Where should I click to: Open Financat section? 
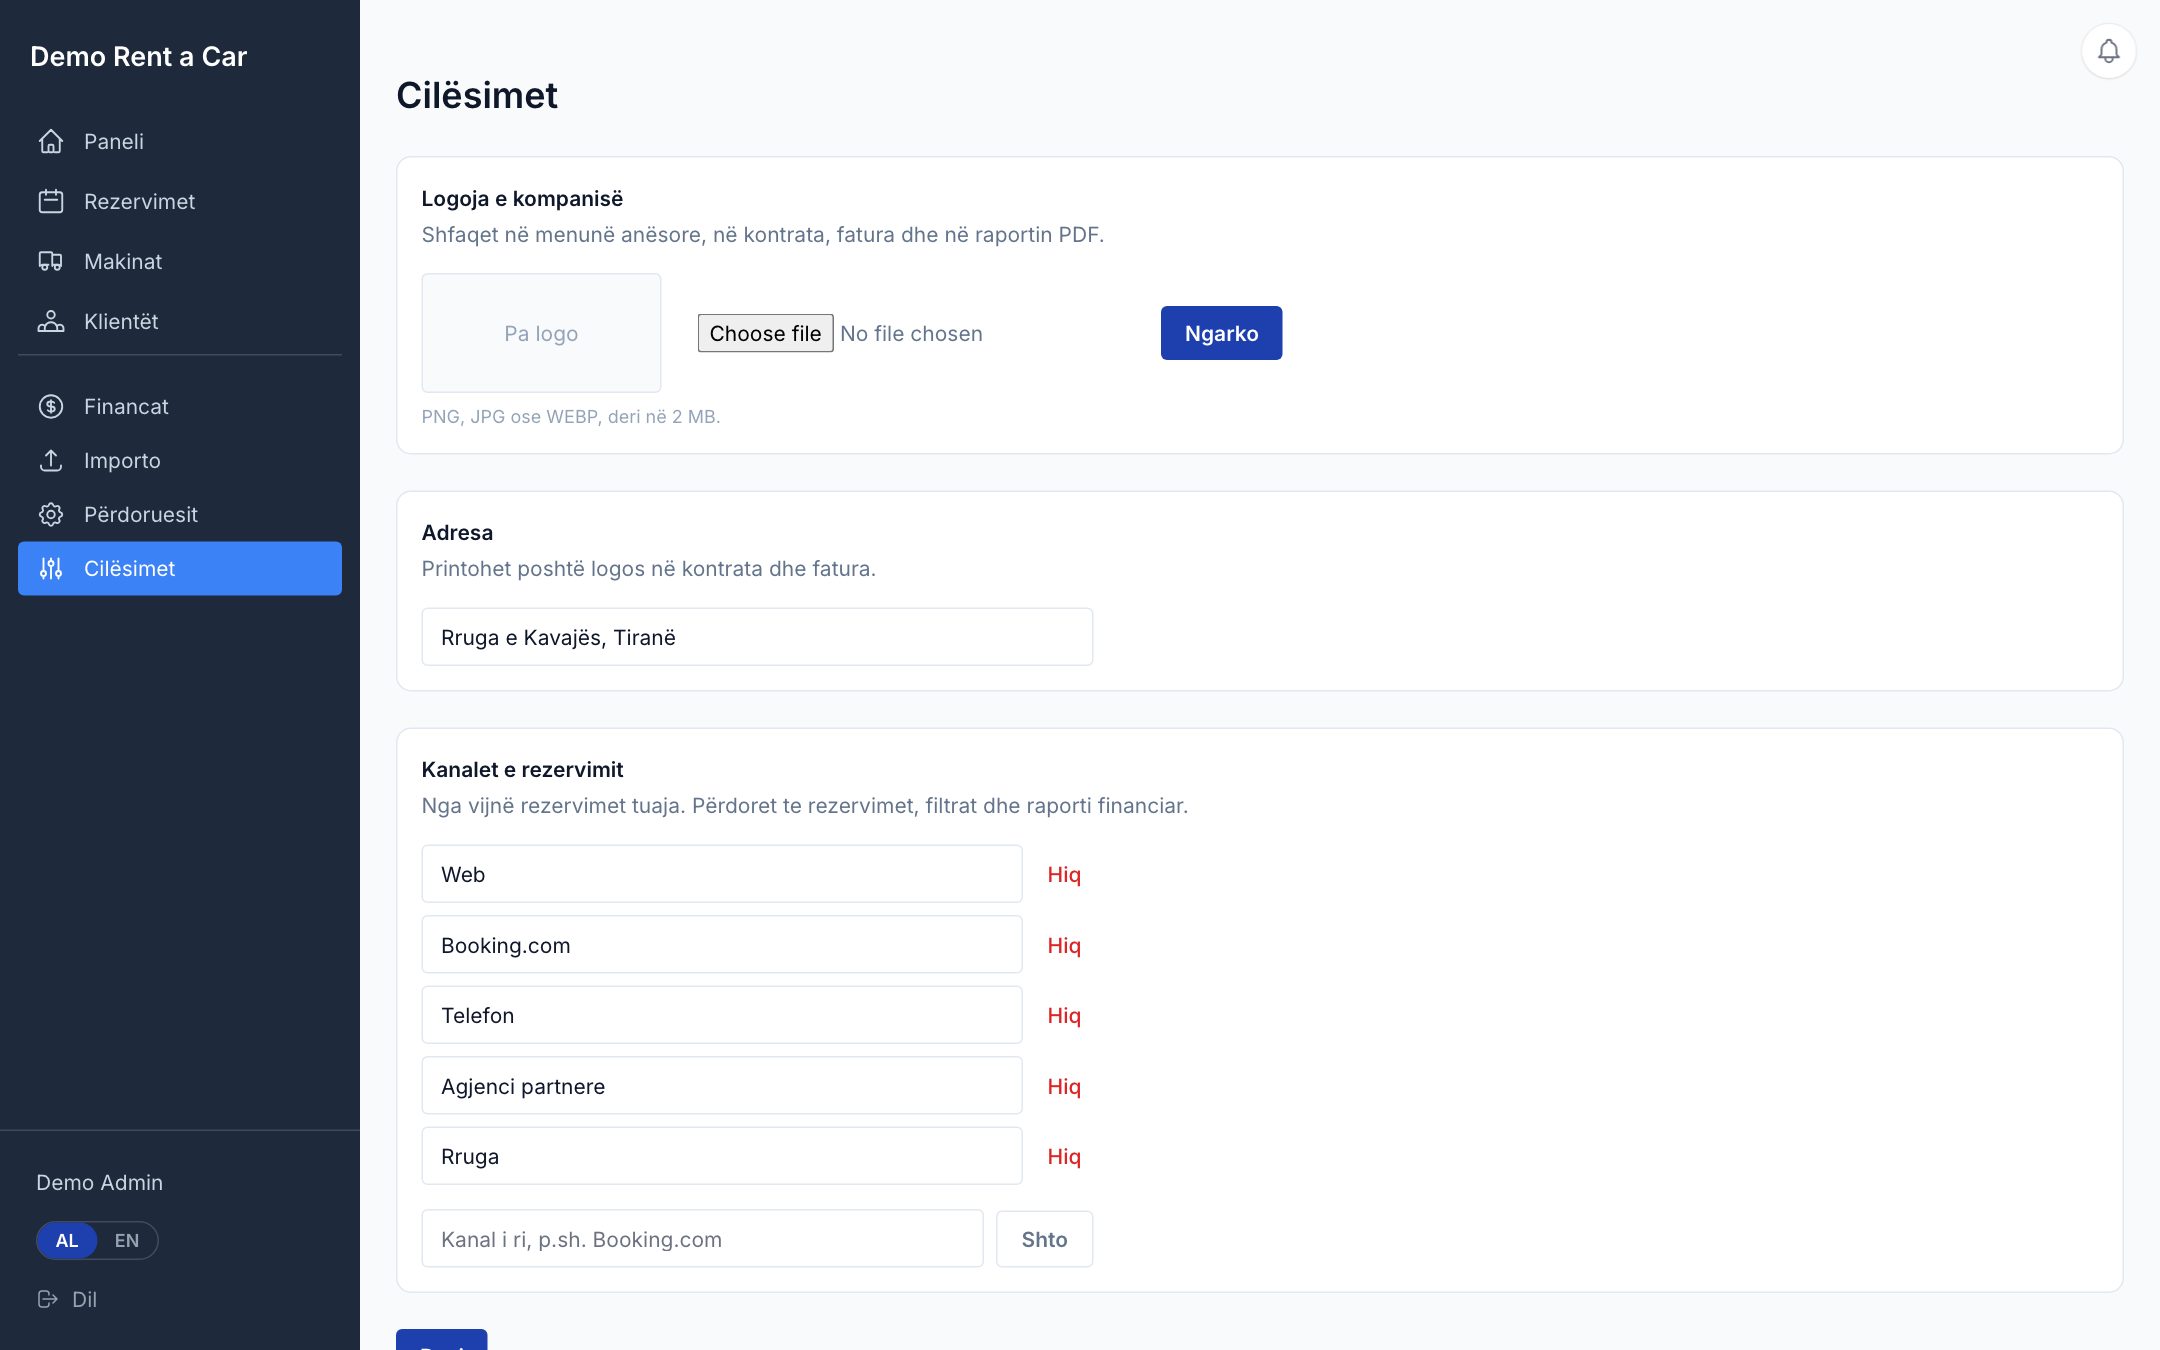coord(180,406)
